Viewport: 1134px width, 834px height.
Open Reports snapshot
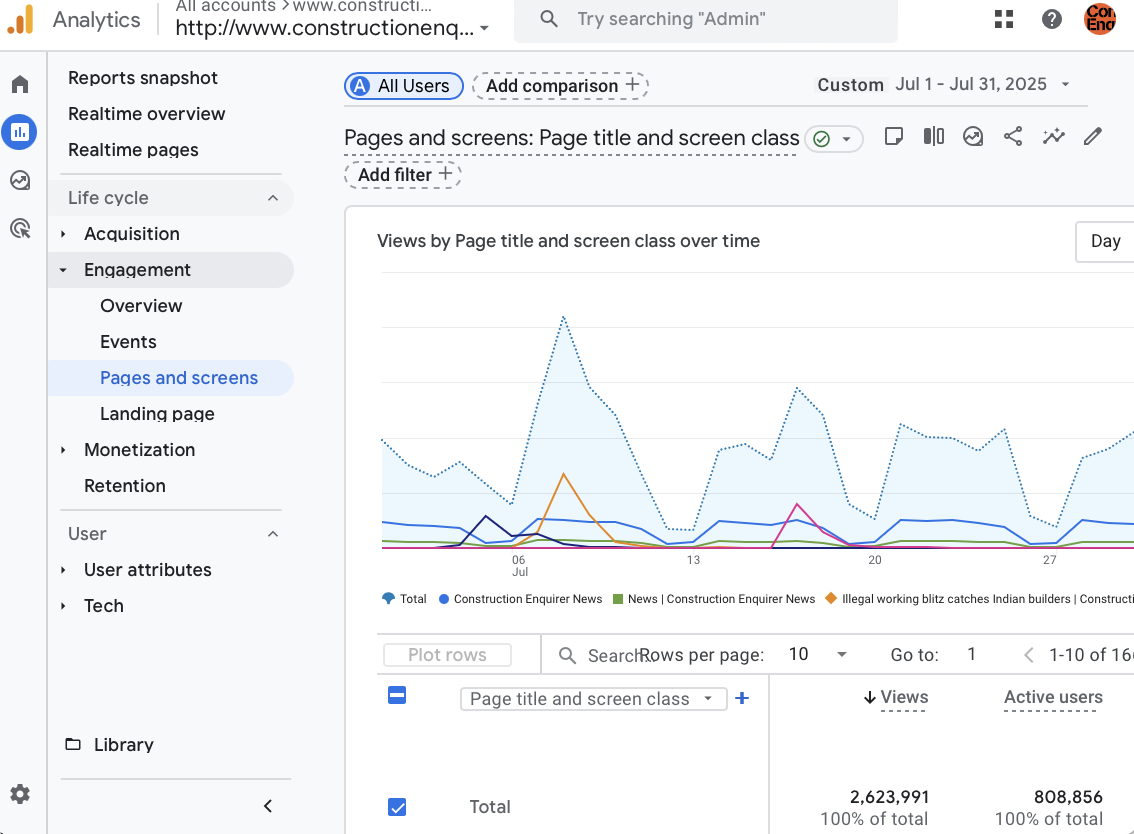(x=142, y=78)
